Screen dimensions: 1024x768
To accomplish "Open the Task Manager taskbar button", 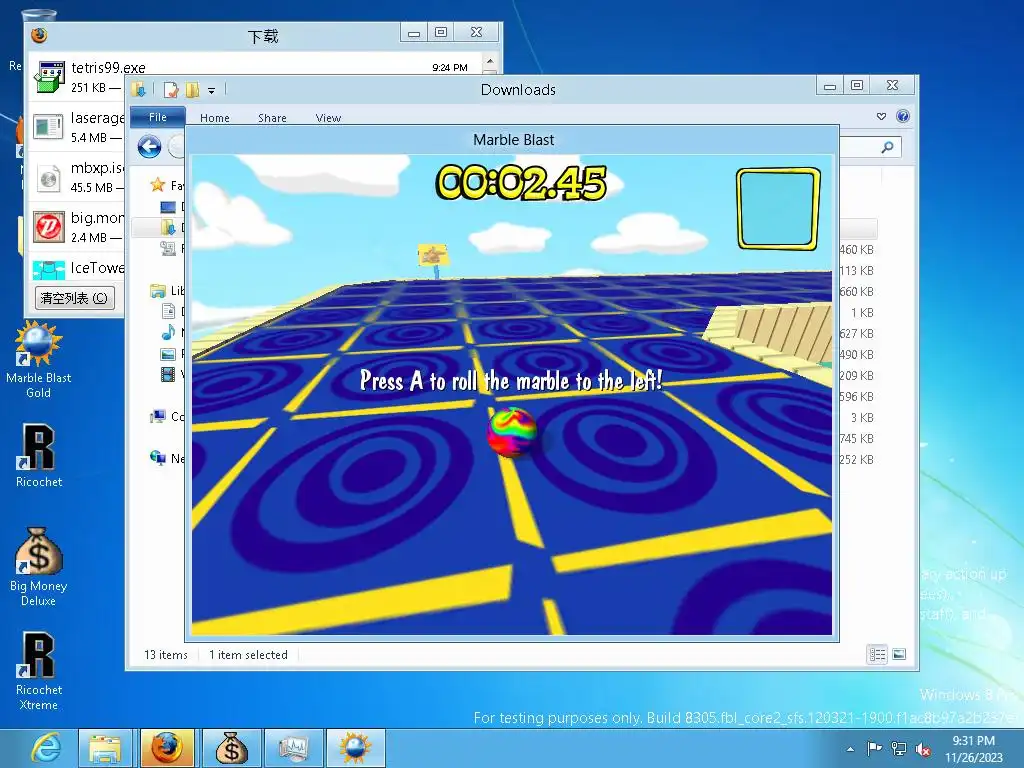I will point(292,748).
